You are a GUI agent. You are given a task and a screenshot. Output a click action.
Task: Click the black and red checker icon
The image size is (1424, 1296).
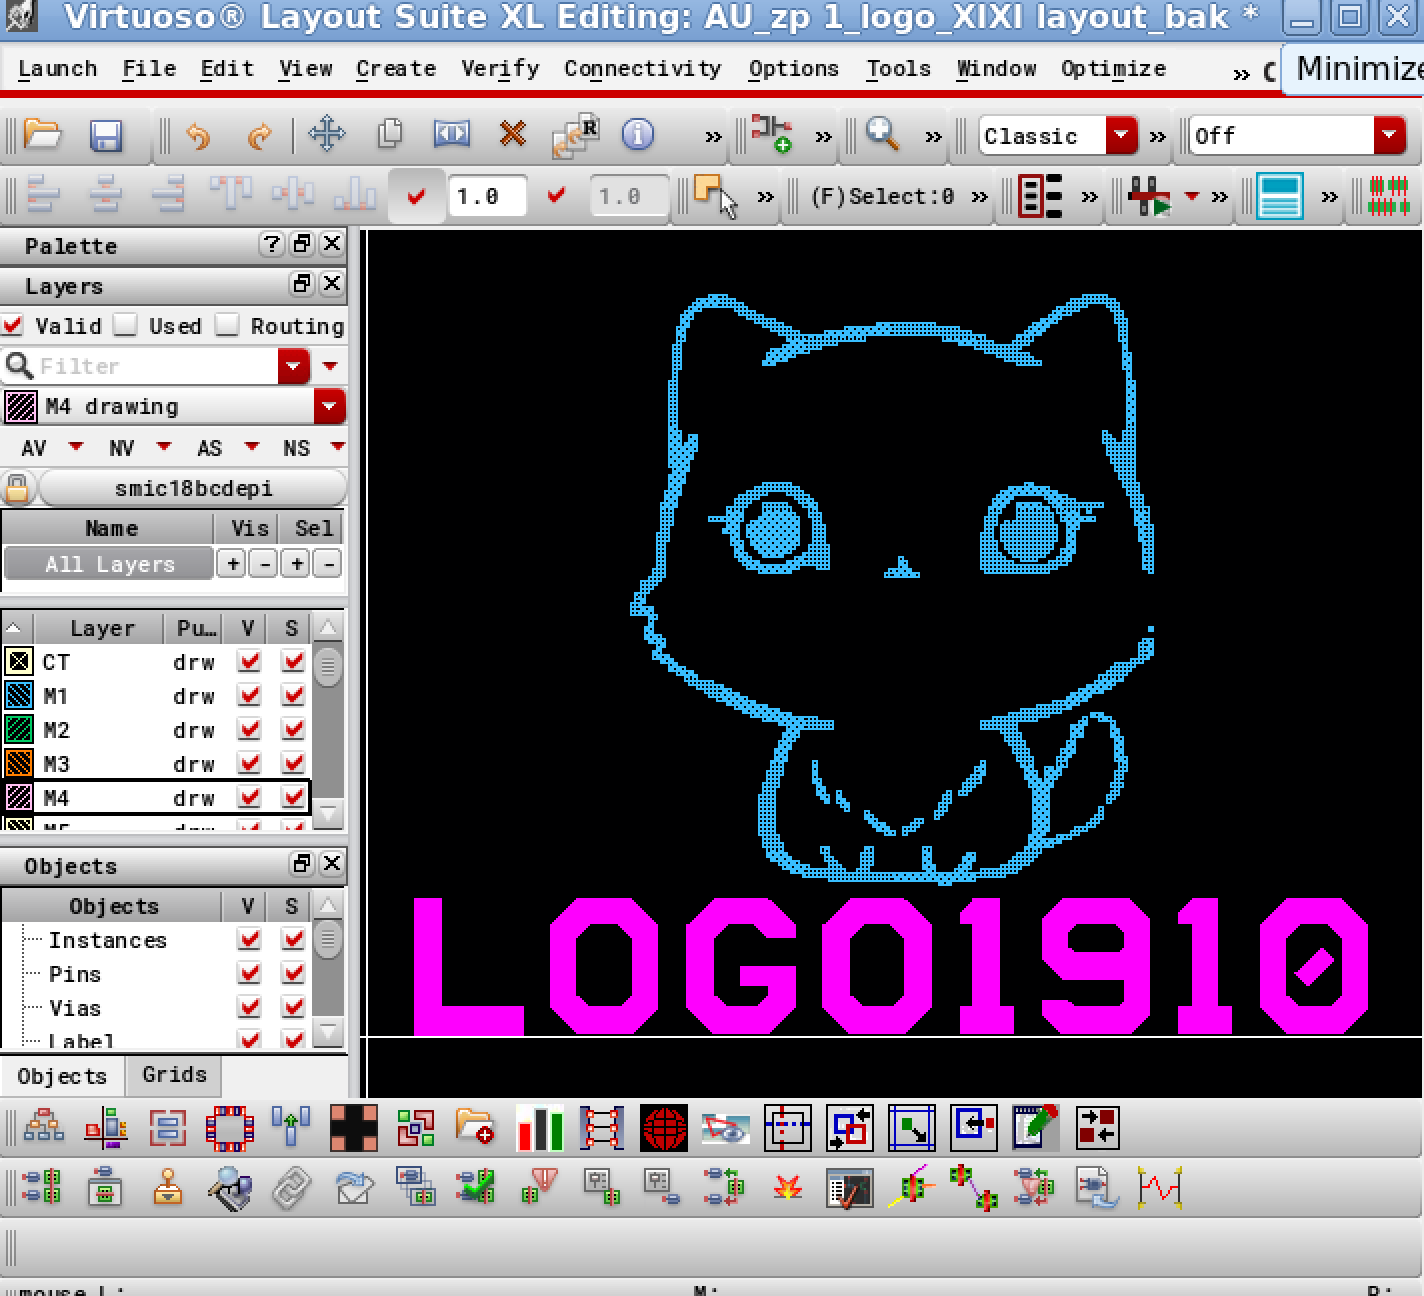354,1129
